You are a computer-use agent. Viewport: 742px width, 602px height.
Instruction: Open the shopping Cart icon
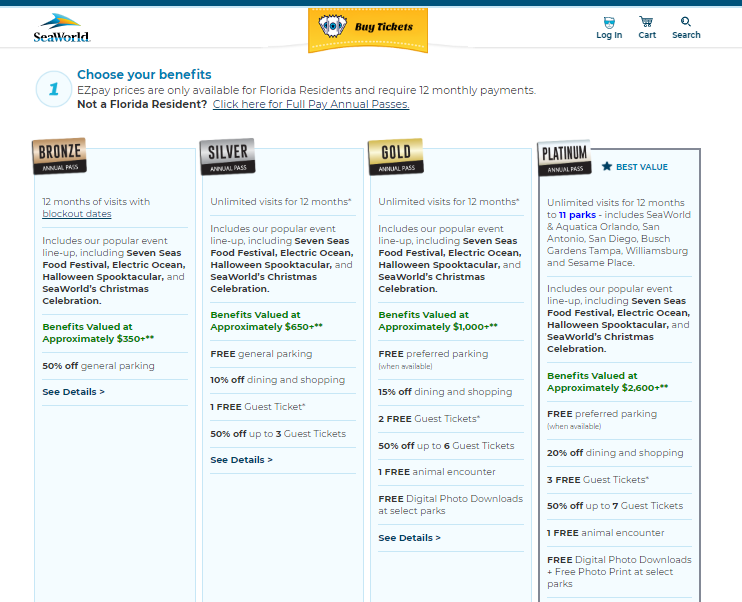tap(646, 22)
